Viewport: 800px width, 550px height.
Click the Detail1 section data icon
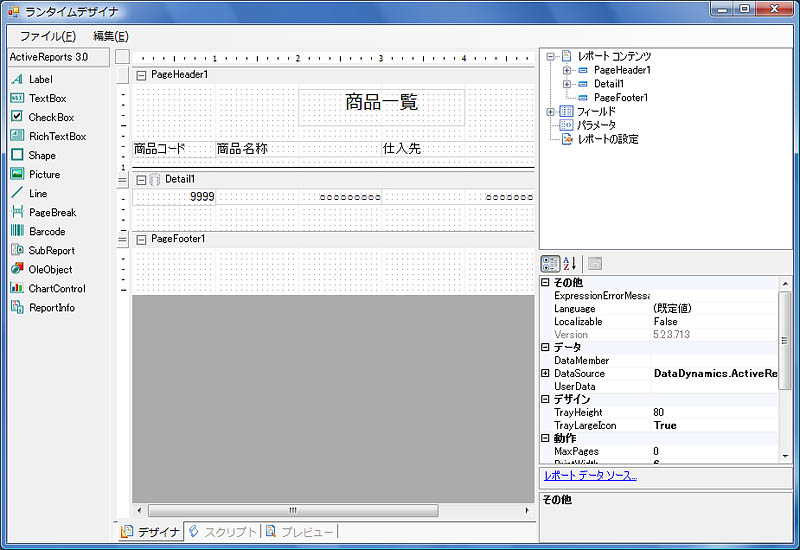click(x=154, y=180)
